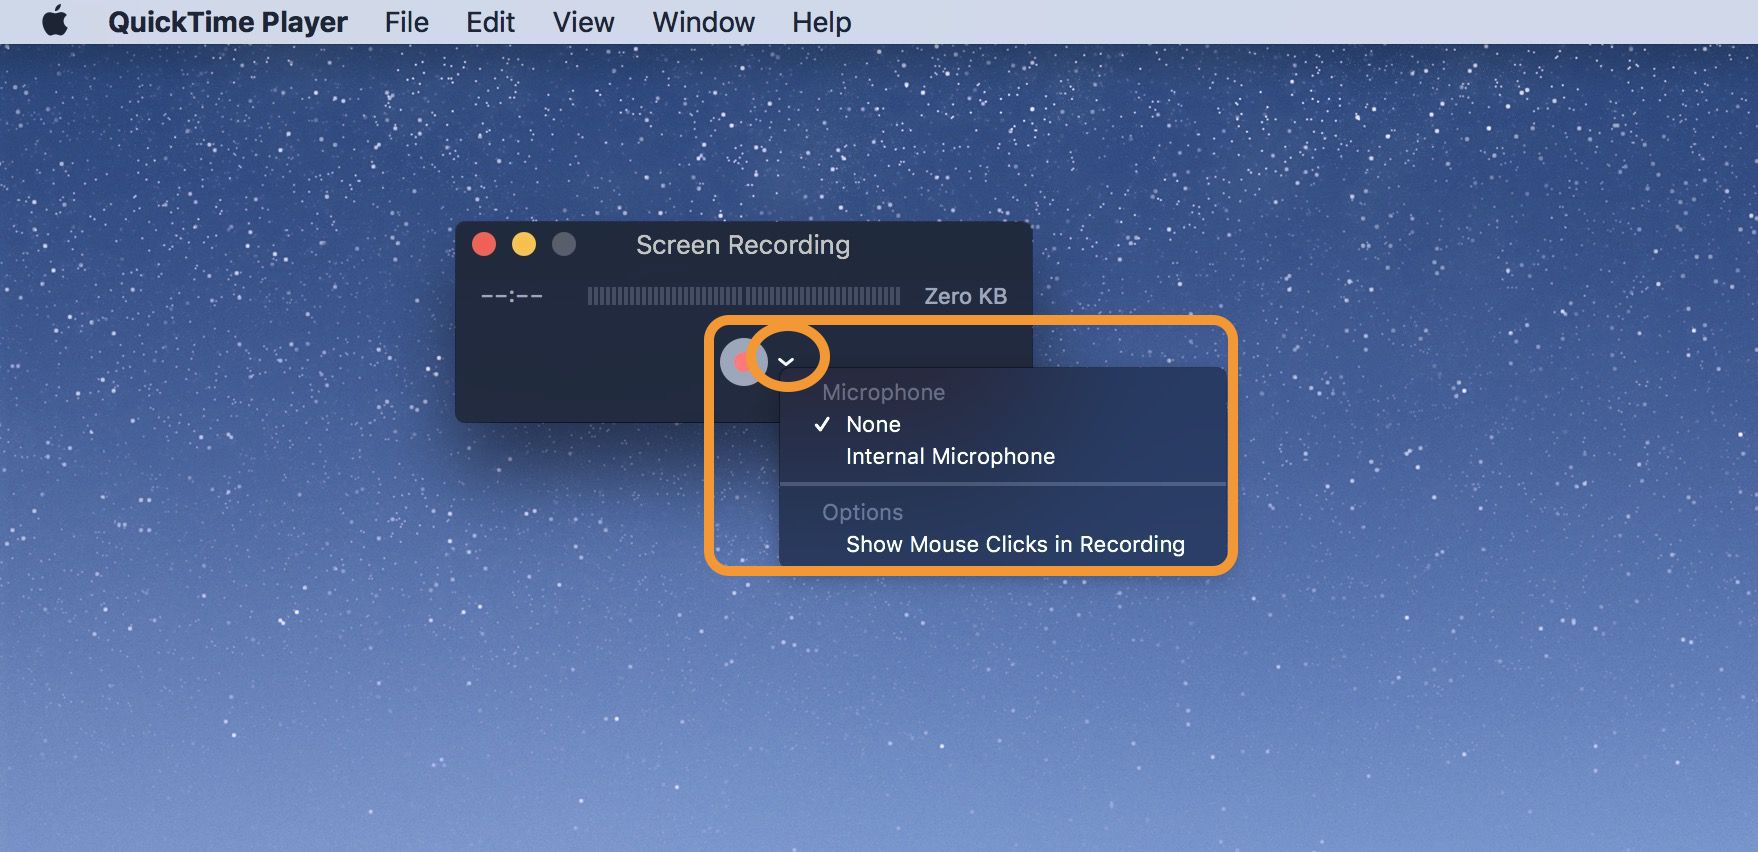Open the File menu
1758x852 pixels.
point(406,22)
